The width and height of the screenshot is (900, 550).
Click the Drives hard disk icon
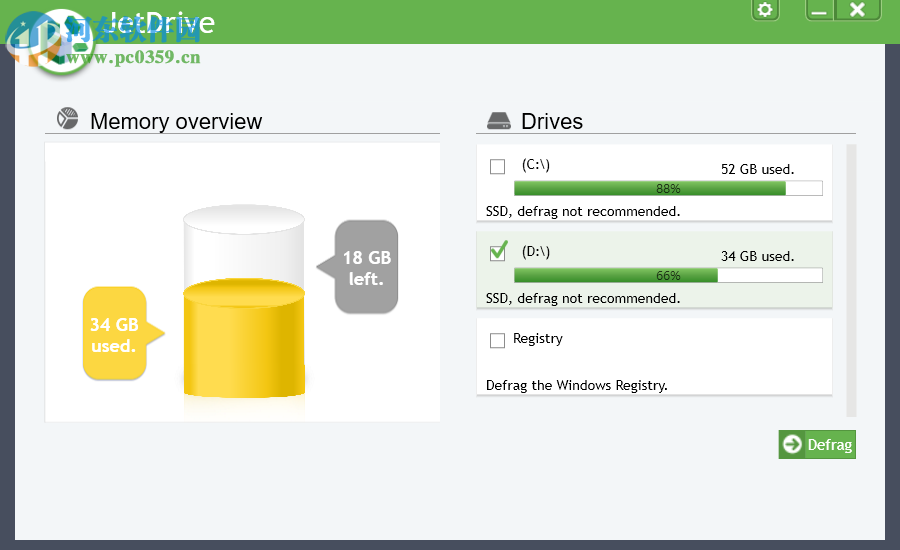click(499, 121)
